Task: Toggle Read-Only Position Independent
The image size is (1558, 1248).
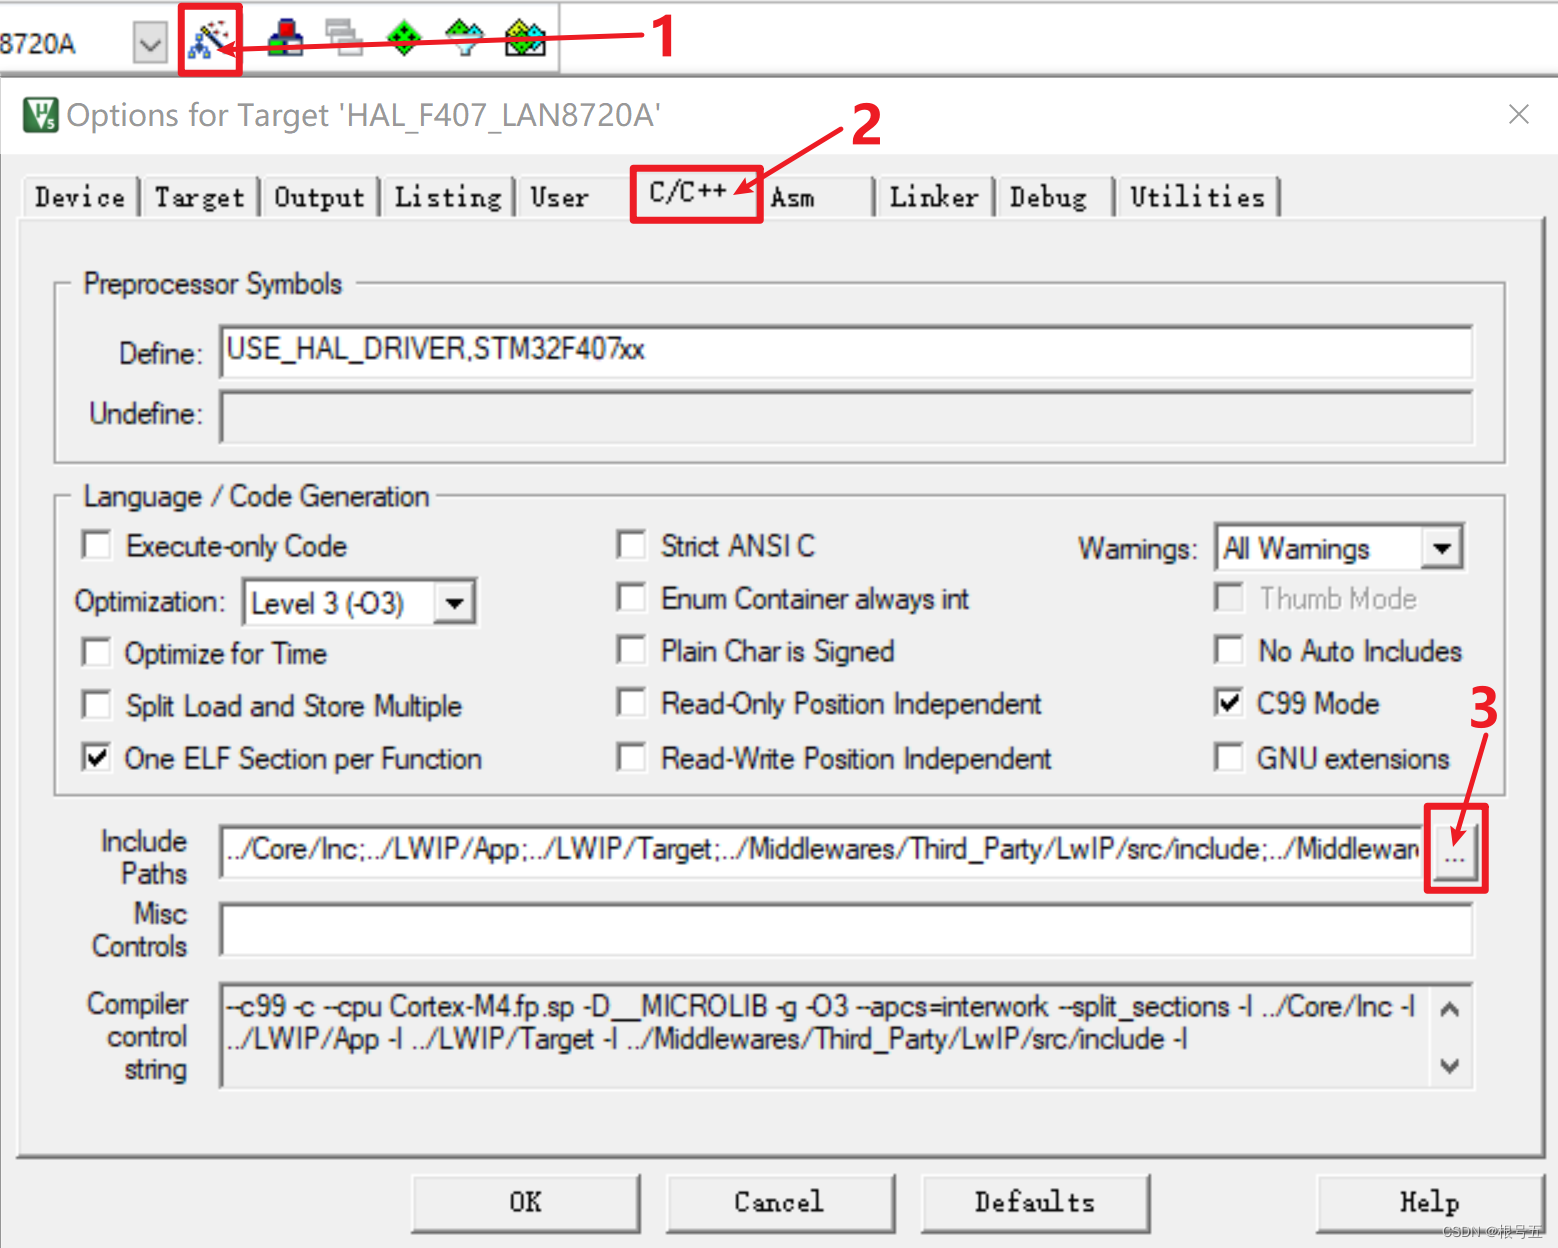Action: click(x=631, y=703)
